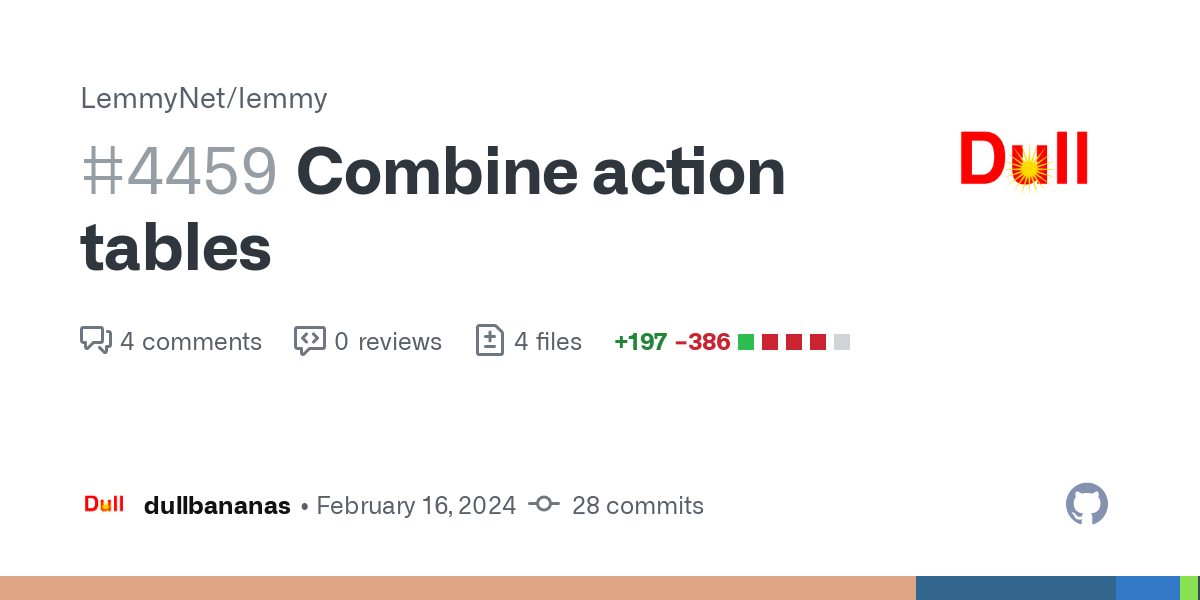This screenshot has width=1200, height=600.
Task: Click the green diff stat square
Action: pos(746,342)
